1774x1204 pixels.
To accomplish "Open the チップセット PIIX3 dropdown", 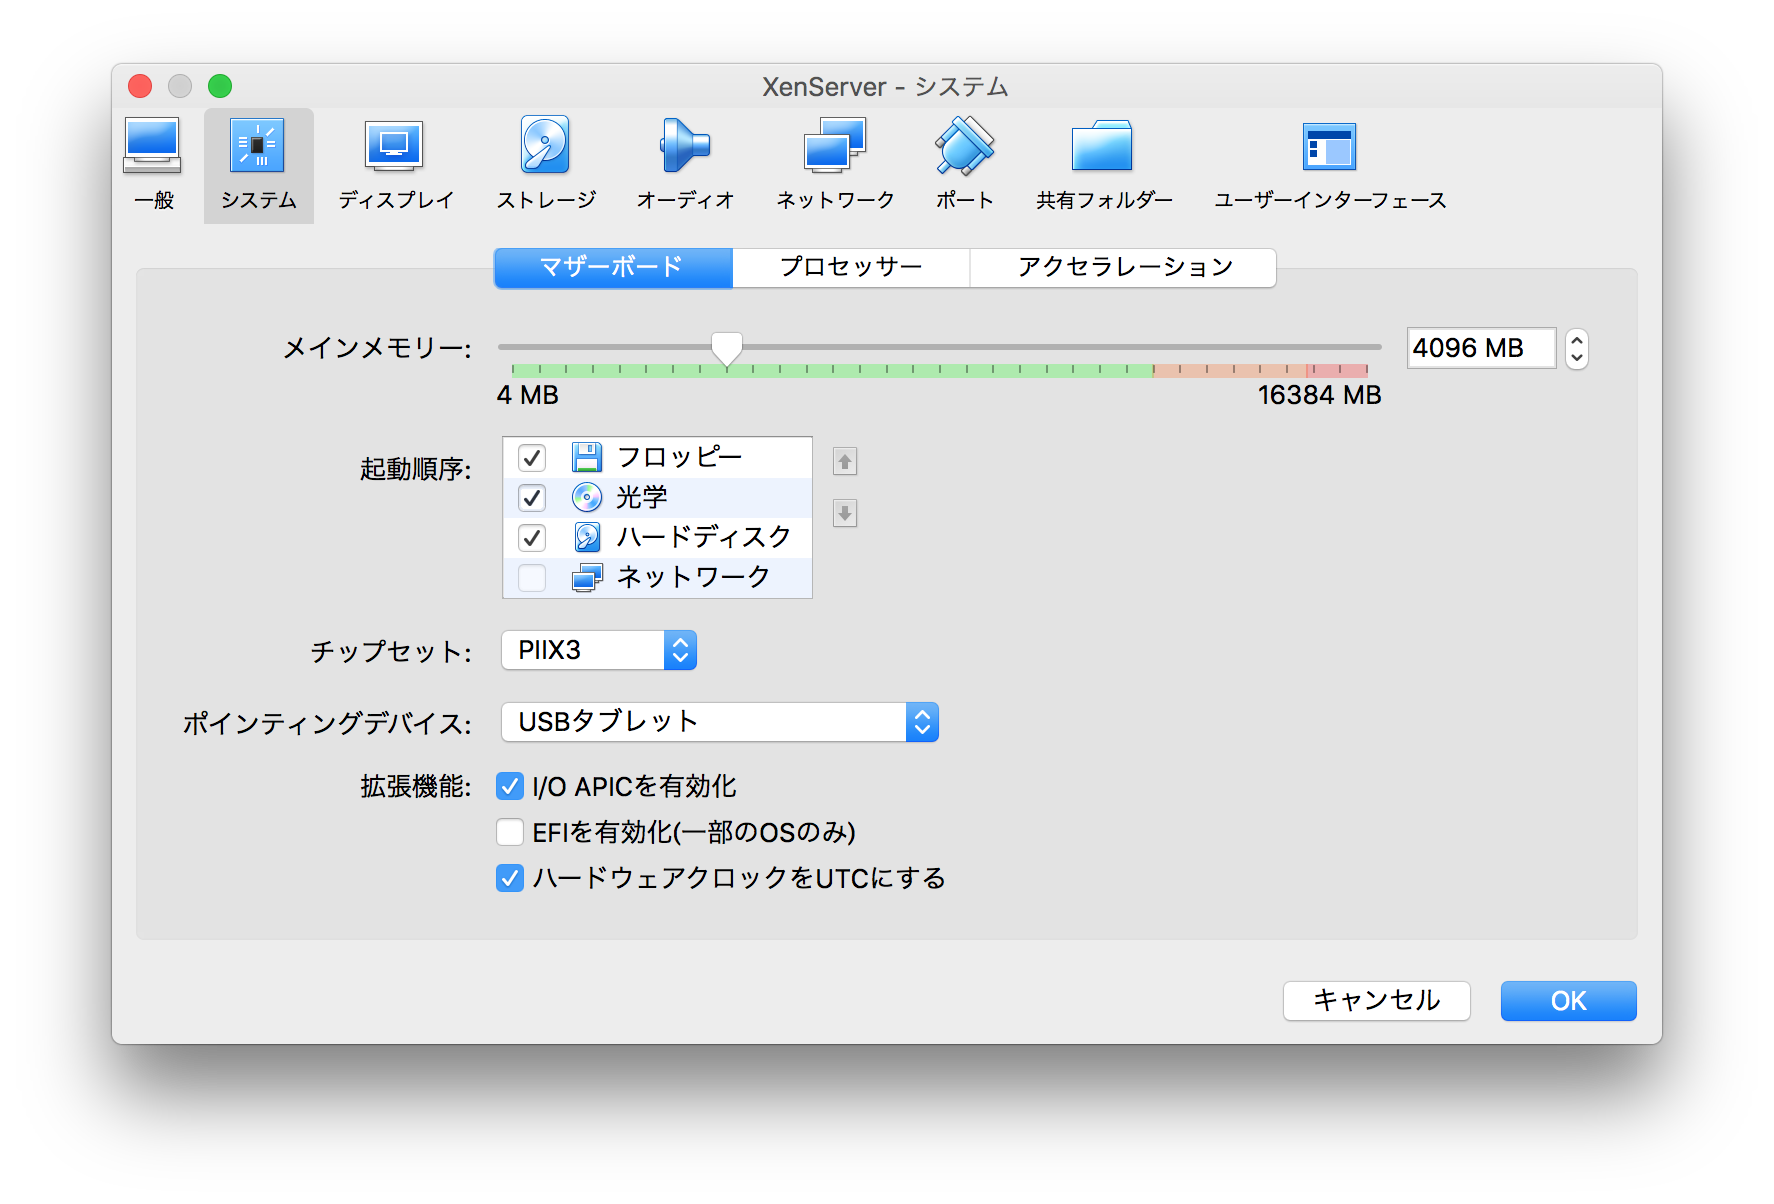I will [599, 650].
